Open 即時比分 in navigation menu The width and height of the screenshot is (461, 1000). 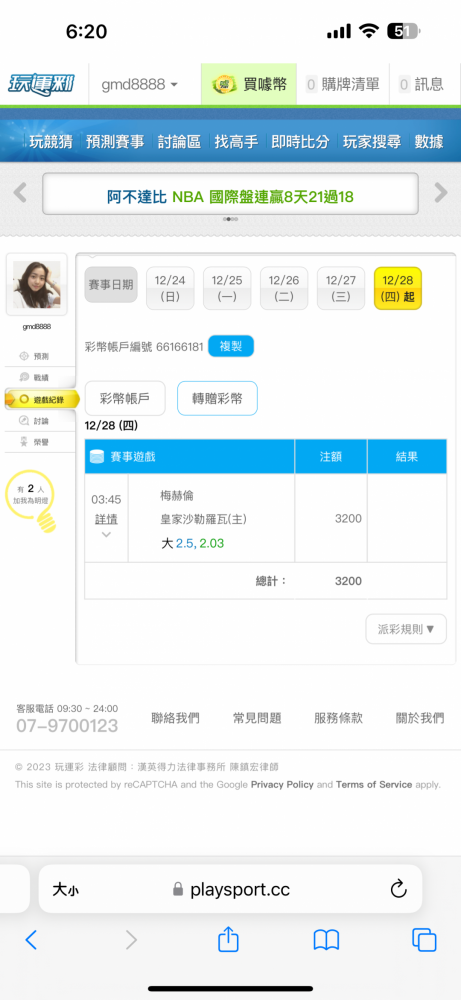[x=300, y=142]
